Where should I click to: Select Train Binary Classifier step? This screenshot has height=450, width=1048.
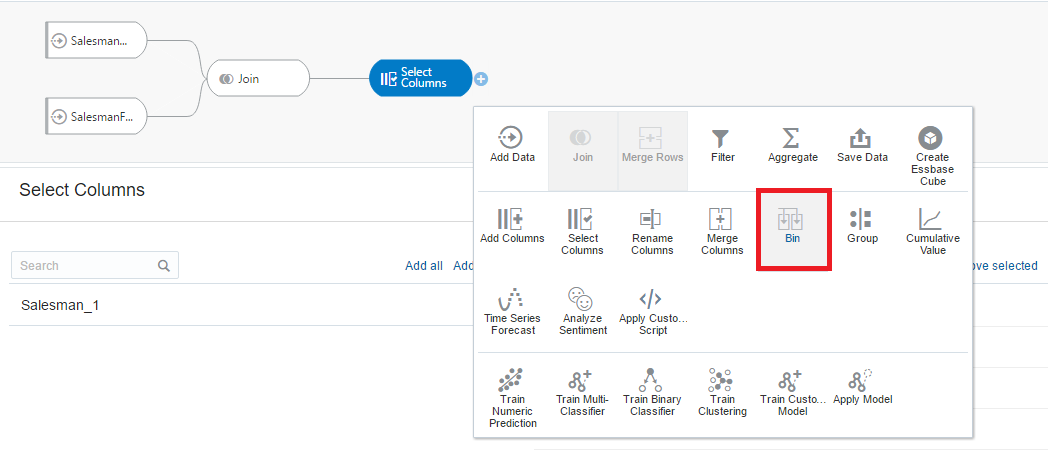coord(652,392)
